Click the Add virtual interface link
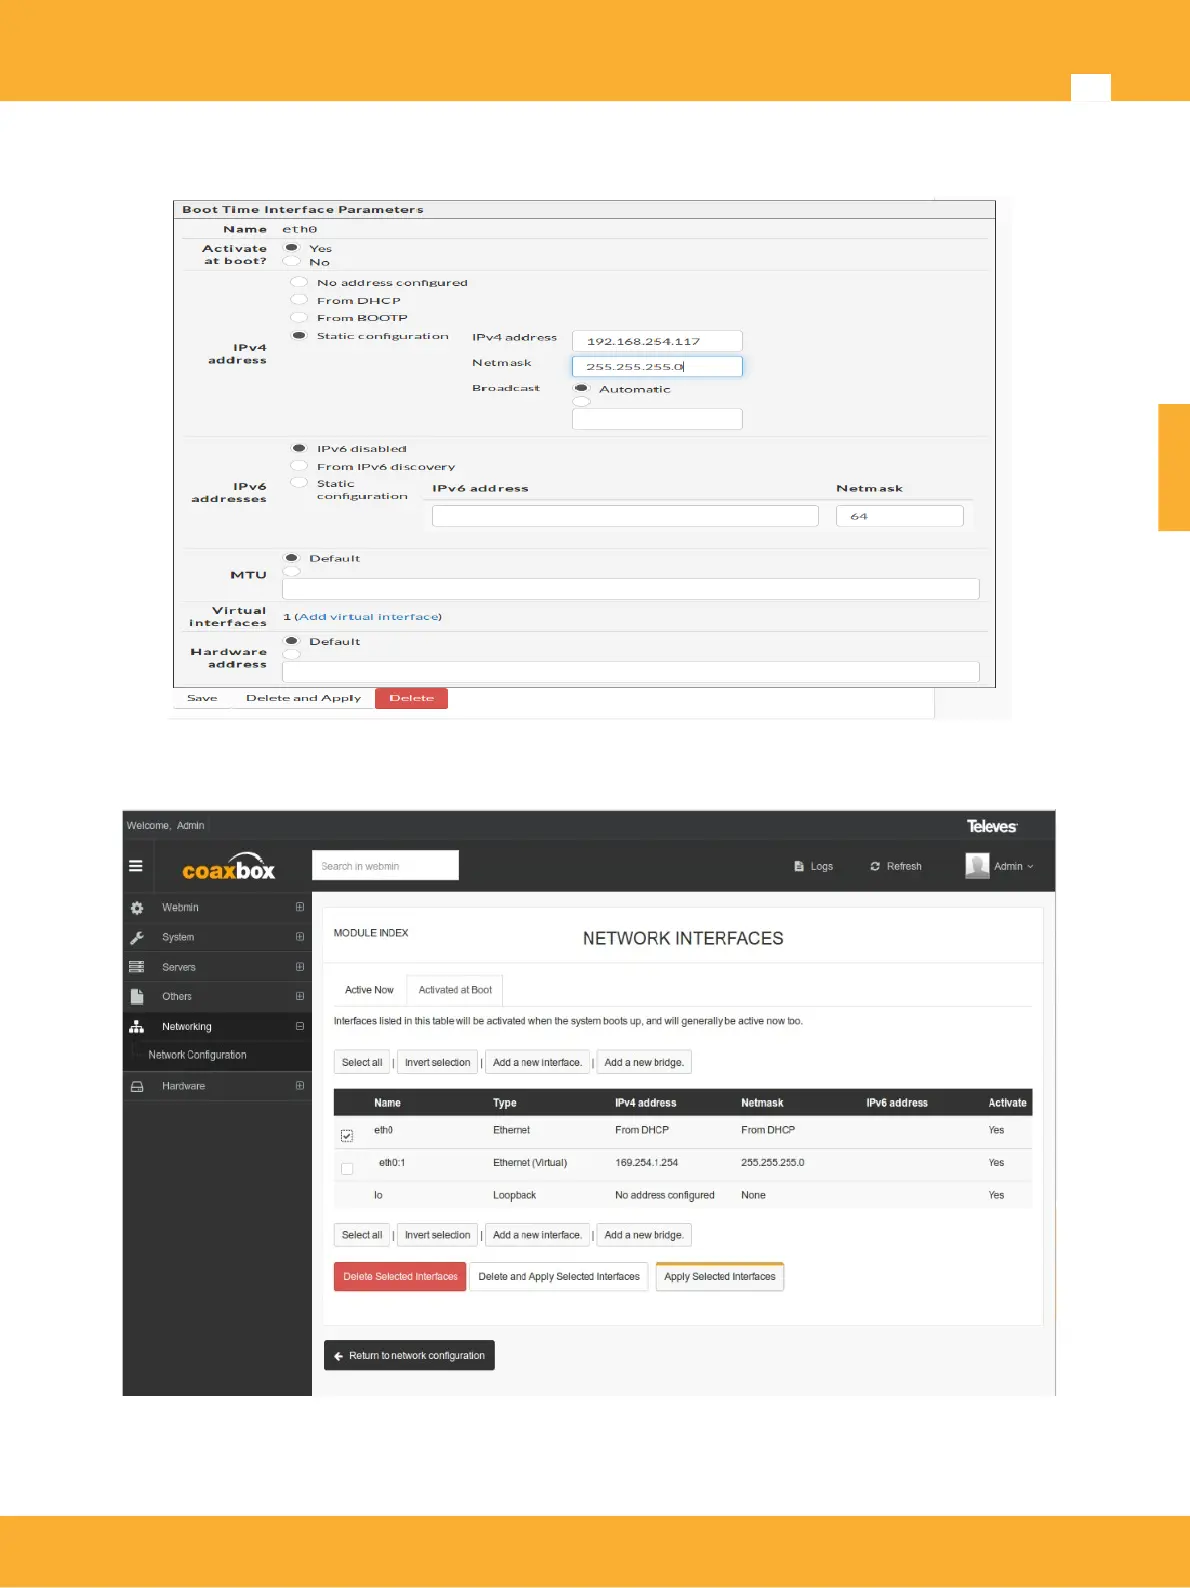The height and width of the screenshot is (1588, 1190). tap(368, 617)
